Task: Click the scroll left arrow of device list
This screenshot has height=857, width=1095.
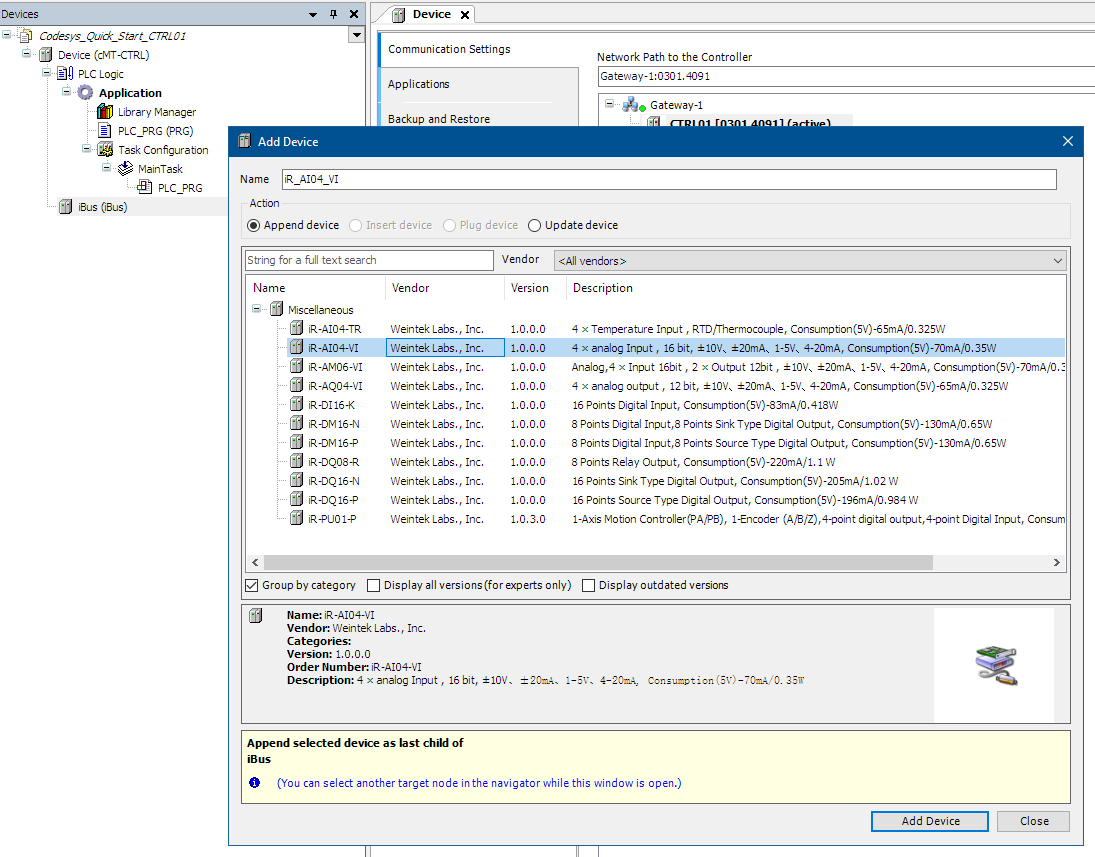Action: click(256, 562)
